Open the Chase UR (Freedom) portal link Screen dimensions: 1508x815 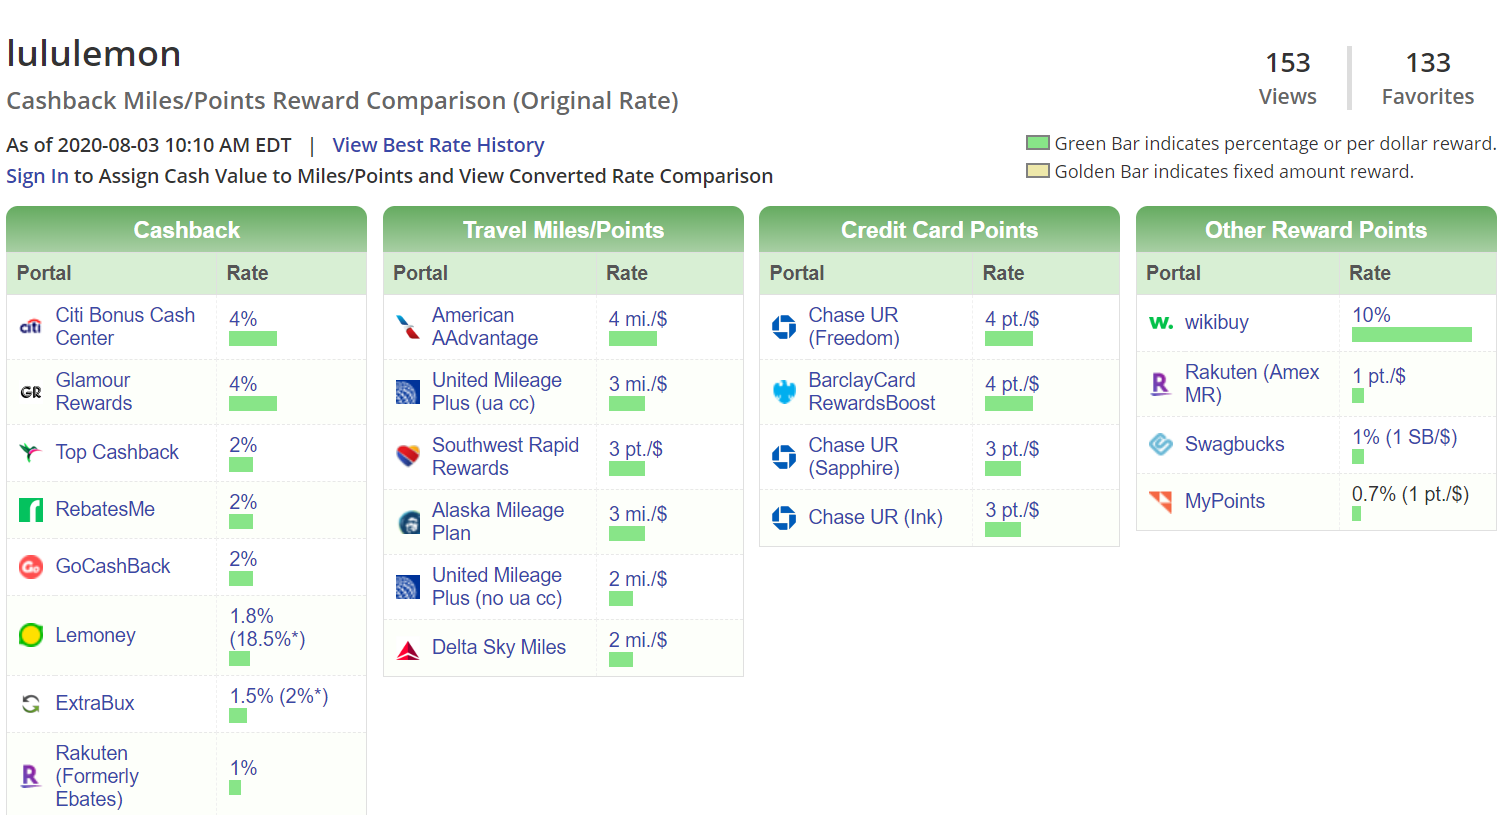click(x=853, y=327)
